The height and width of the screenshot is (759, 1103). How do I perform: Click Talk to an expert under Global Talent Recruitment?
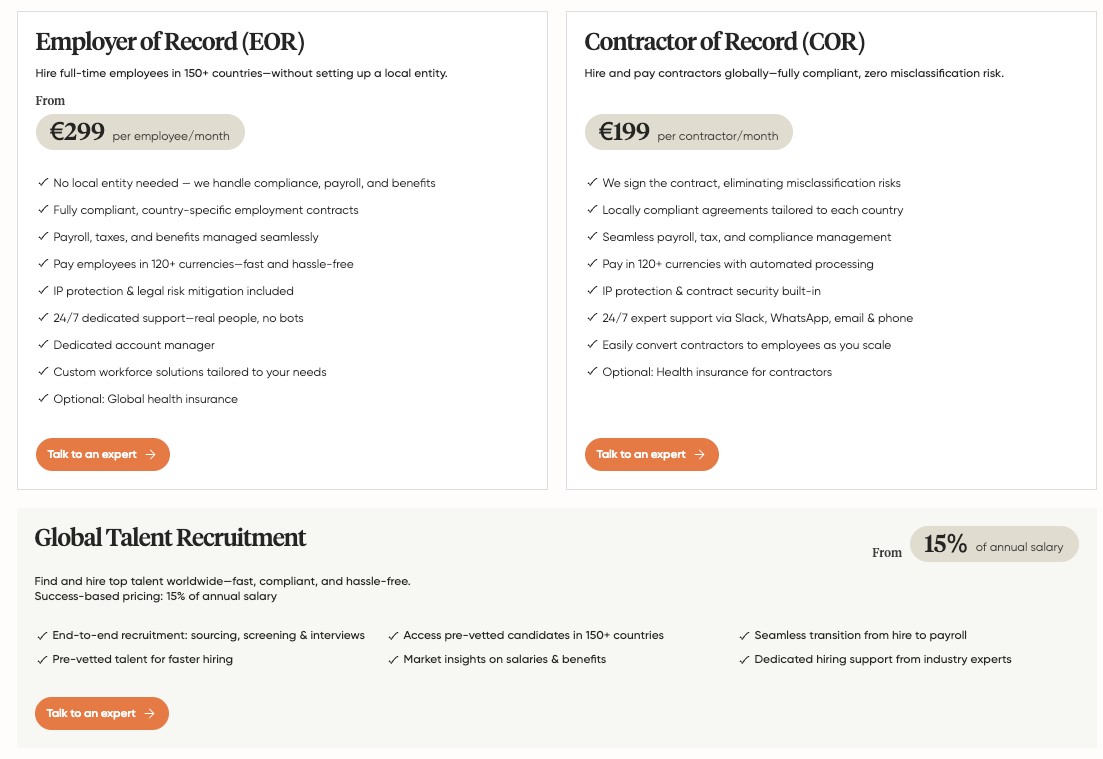point(102,713)
